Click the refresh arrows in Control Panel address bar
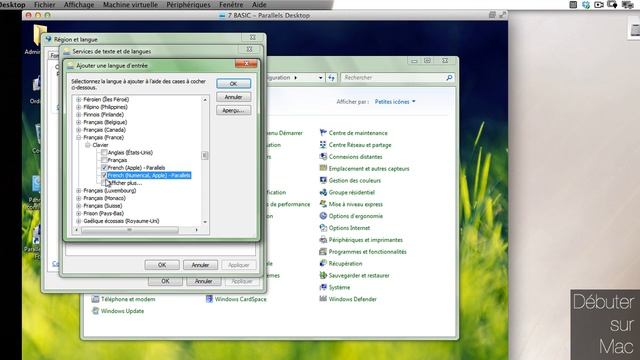 331,78
